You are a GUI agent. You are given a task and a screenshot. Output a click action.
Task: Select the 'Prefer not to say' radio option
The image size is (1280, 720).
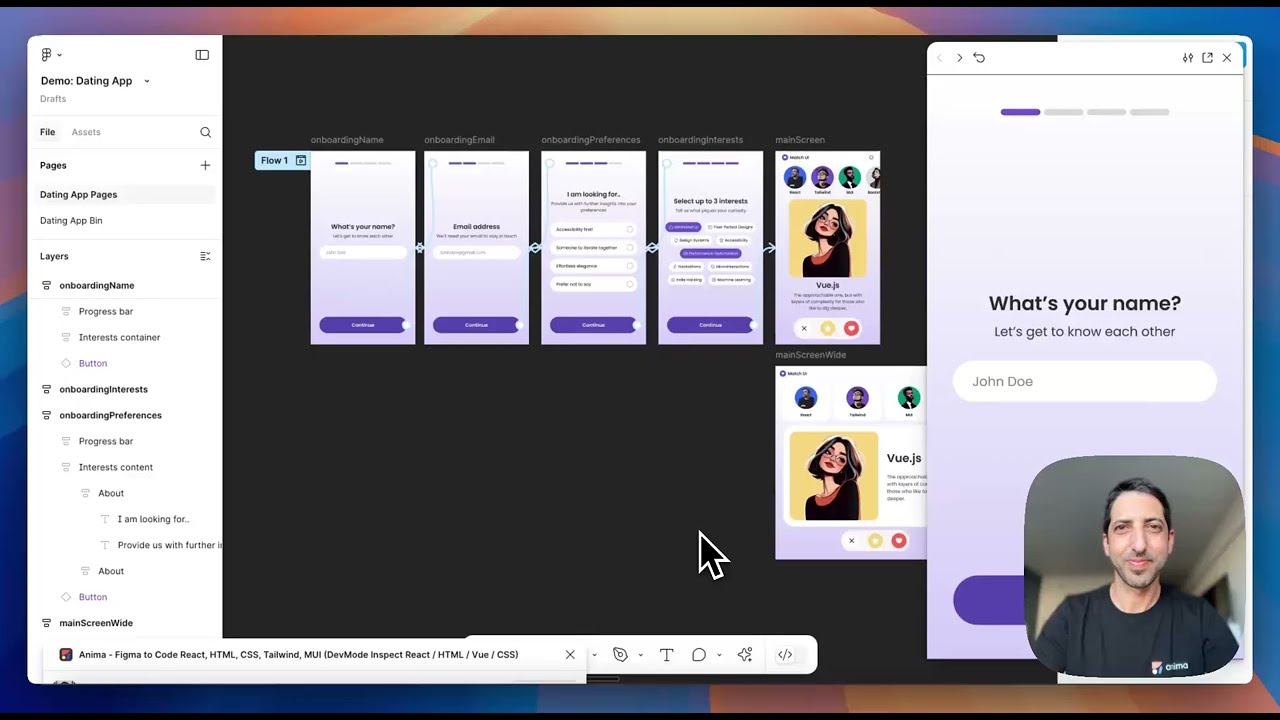point(593,284)
